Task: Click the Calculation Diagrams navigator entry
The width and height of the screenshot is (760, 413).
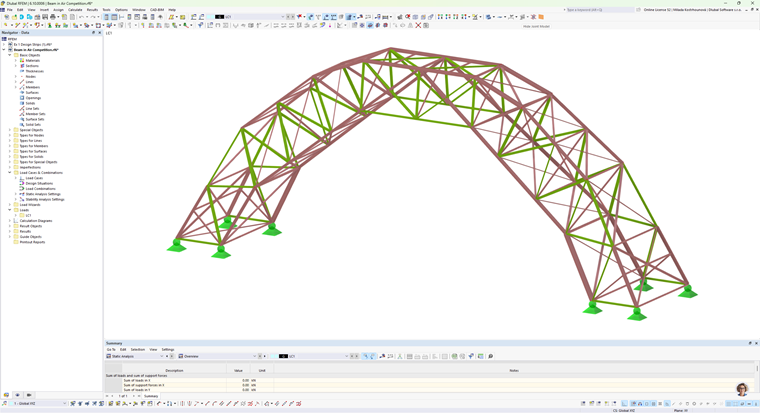Action: click(x=35, y=221)
